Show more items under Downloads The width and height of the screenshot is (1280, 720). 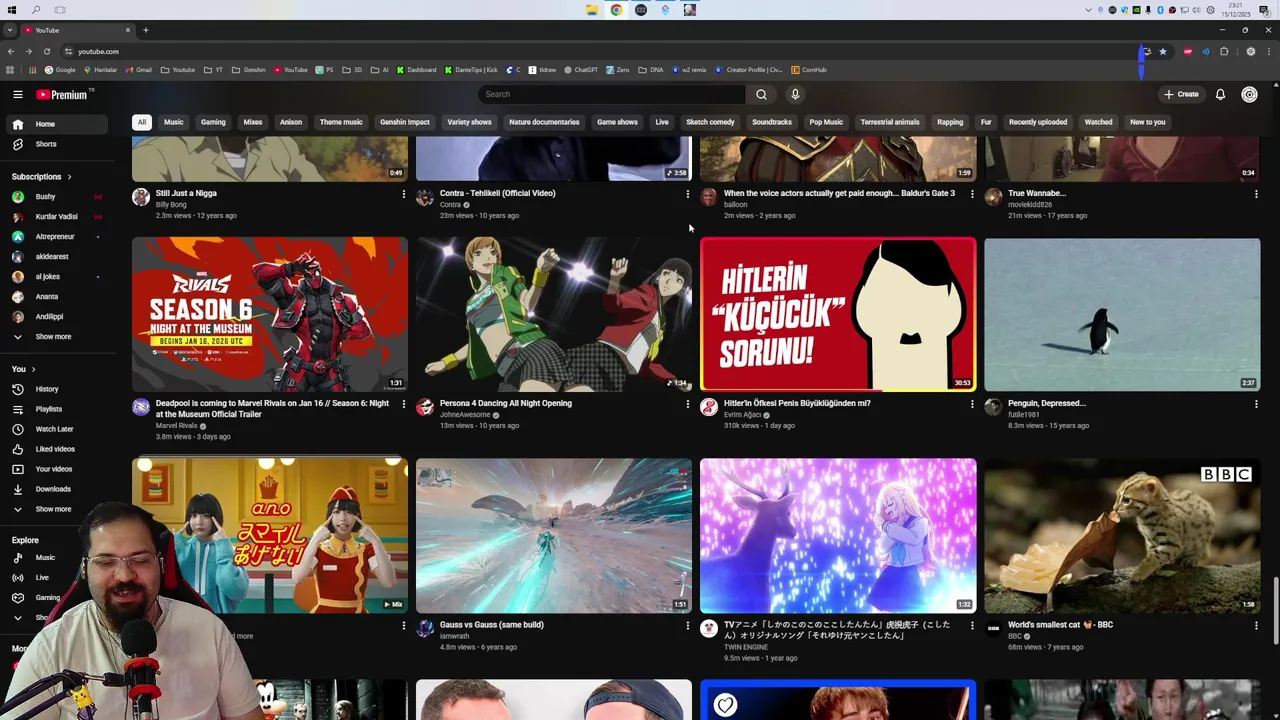pos(55,509)
